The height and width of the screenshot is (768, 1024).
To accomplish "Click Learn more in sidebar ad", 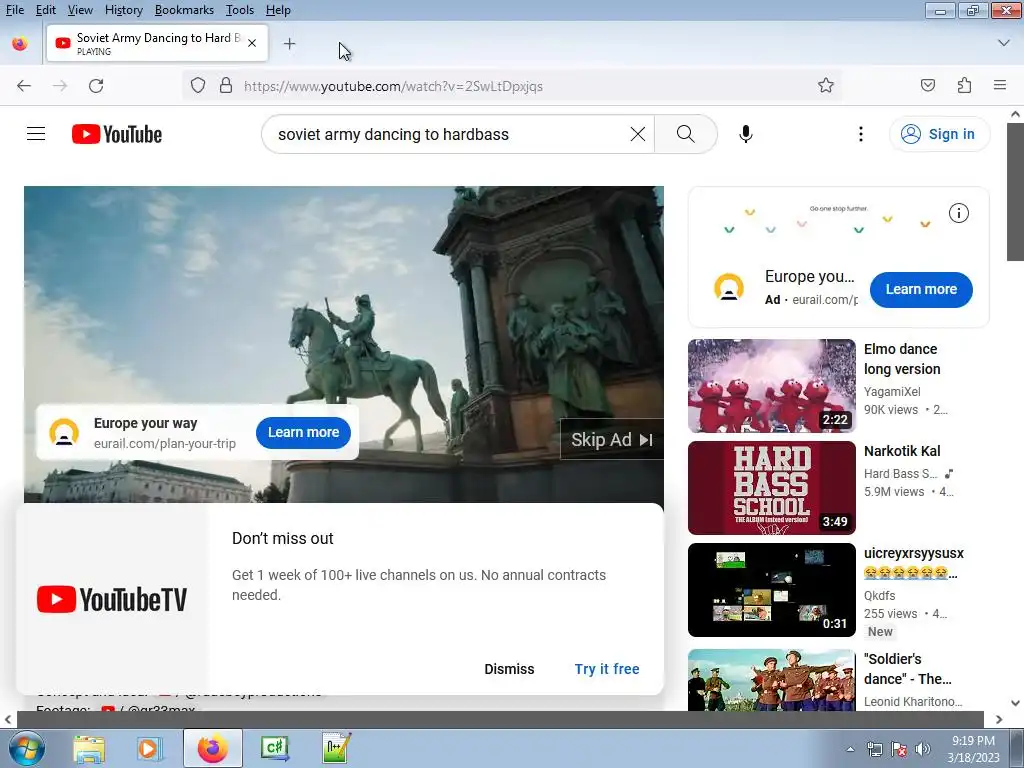I will point(921,289).
